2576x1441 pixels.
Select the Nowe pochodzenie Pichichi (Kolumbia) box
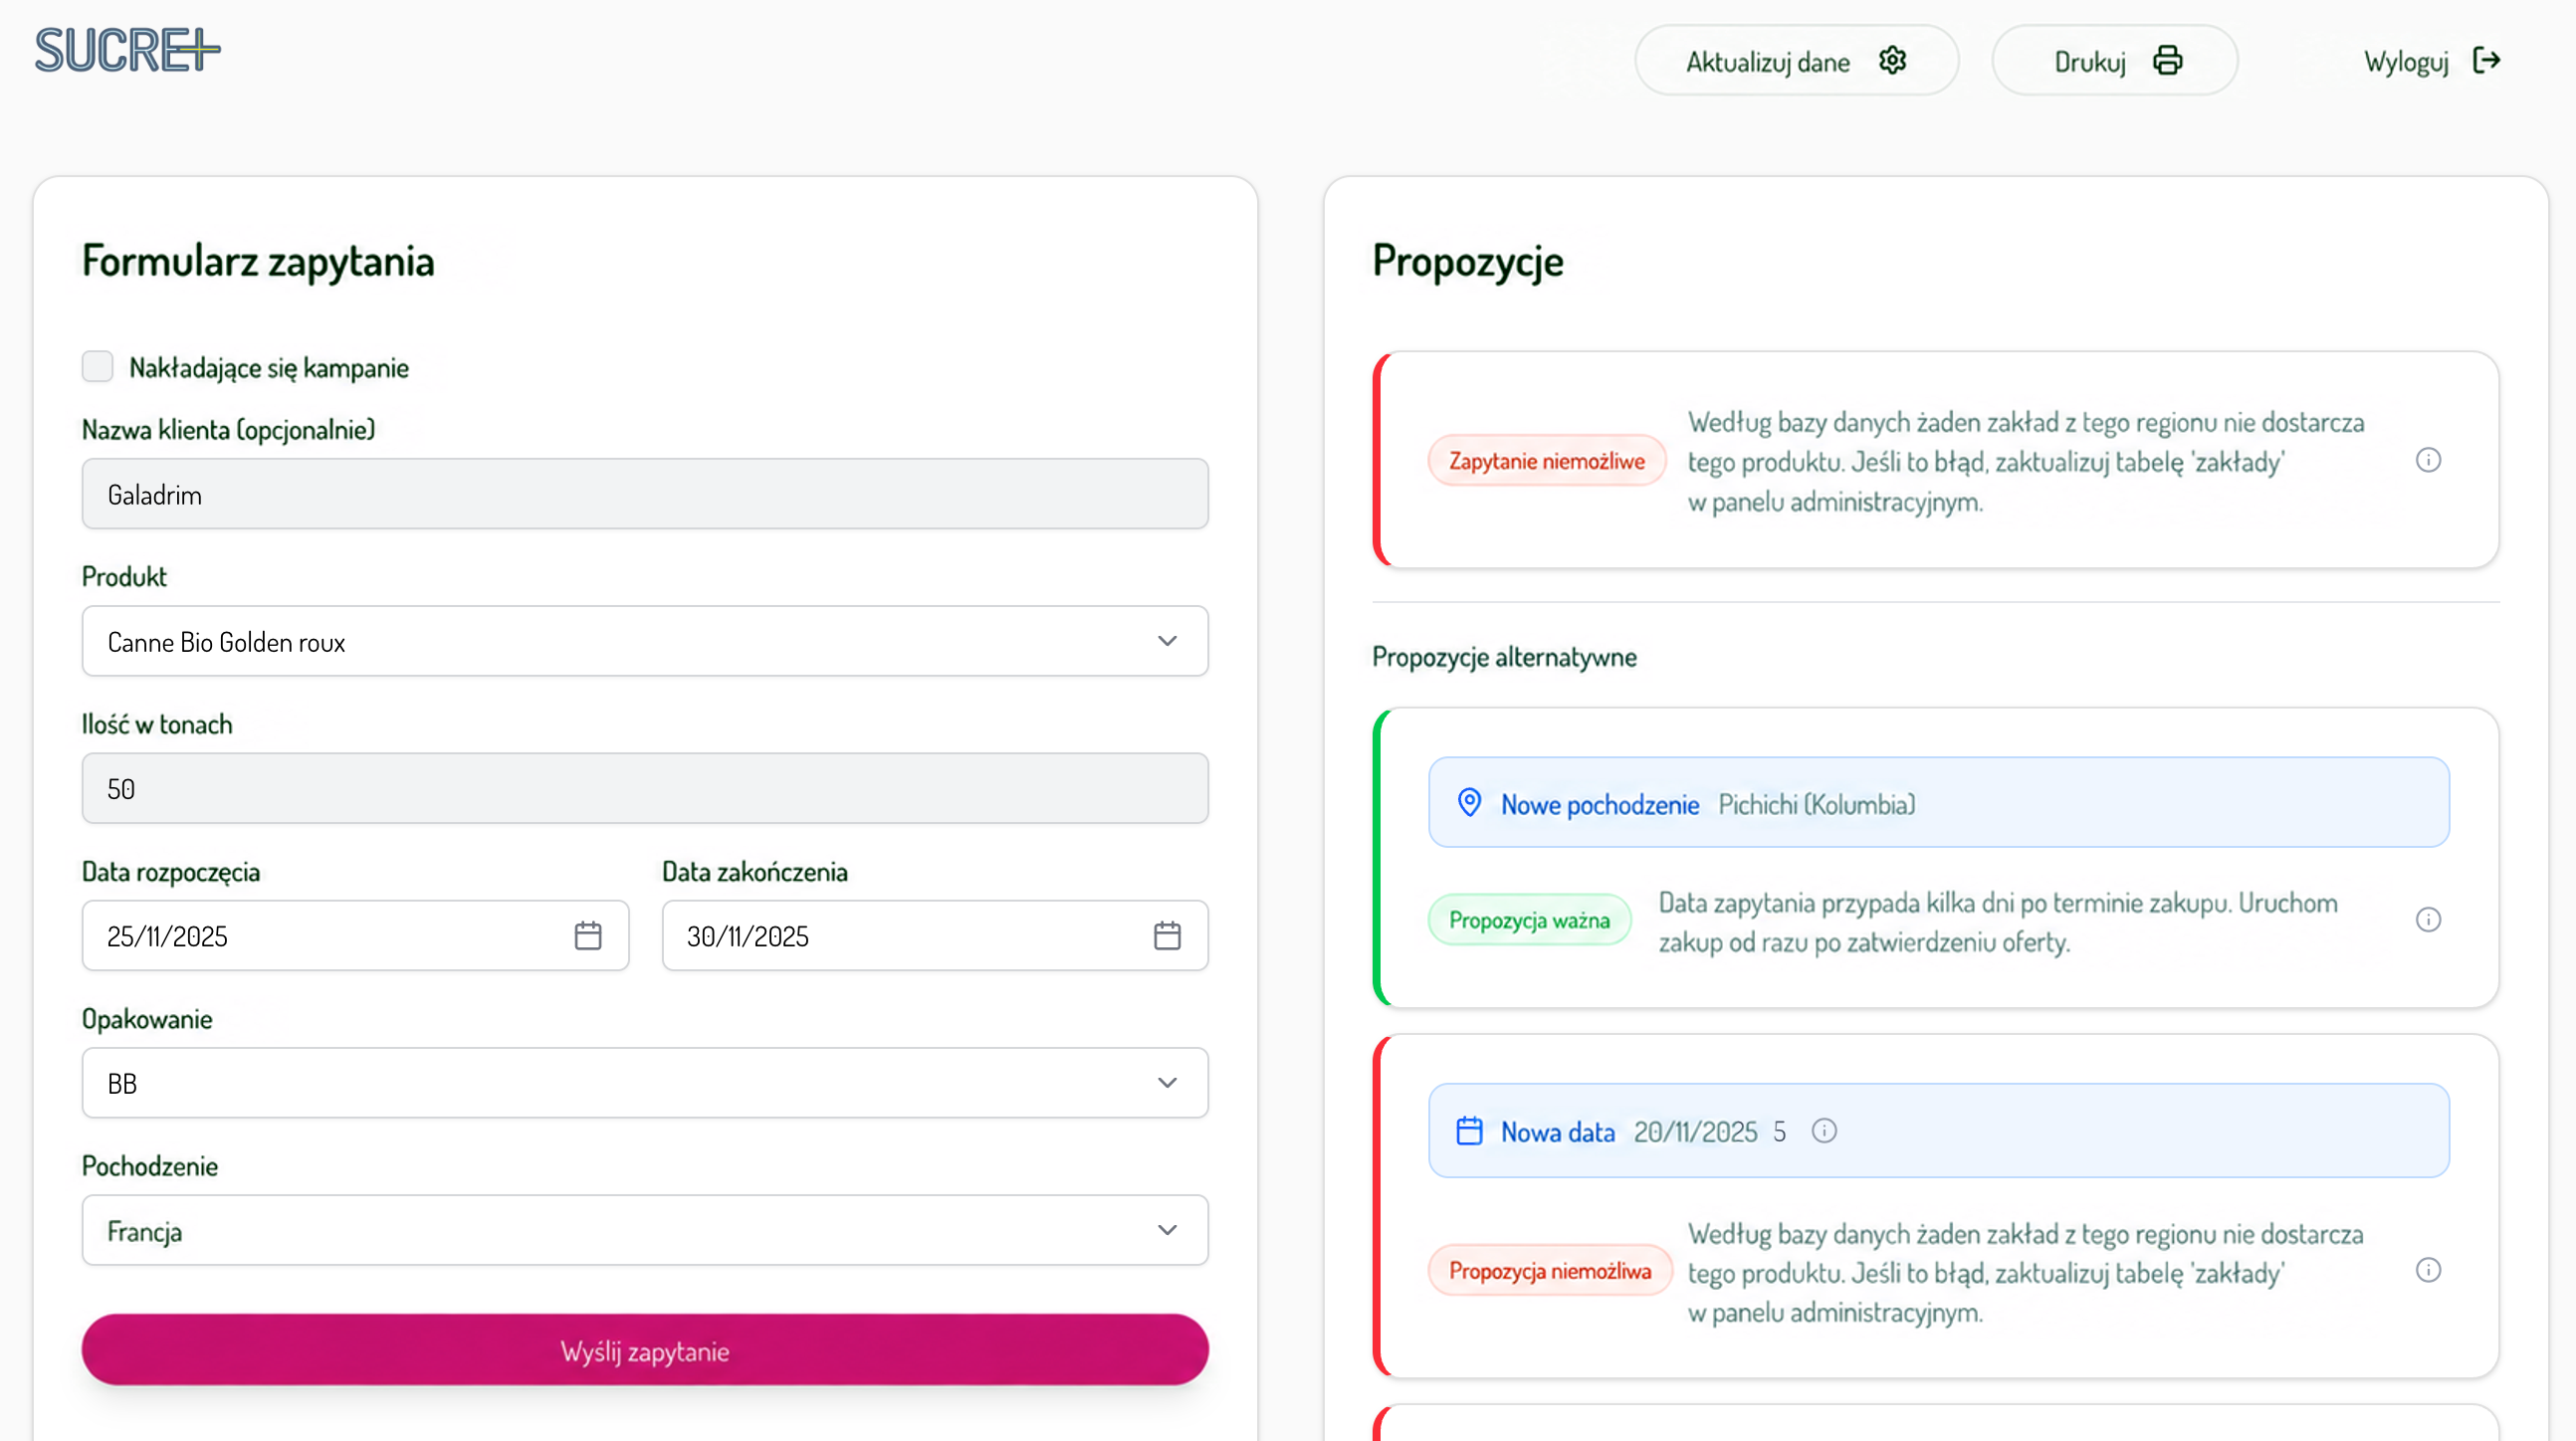click(1938, 803)
